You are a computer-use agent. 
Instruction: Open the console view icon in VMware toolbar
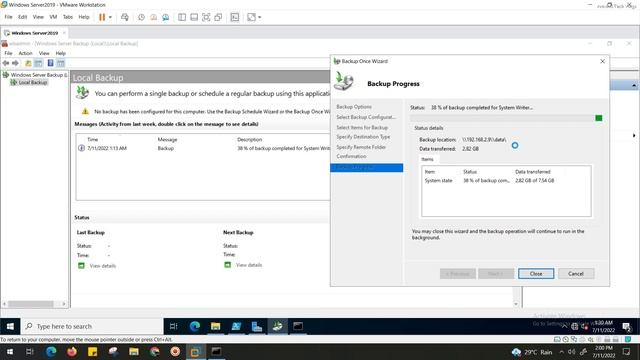[x=235, y=17]
